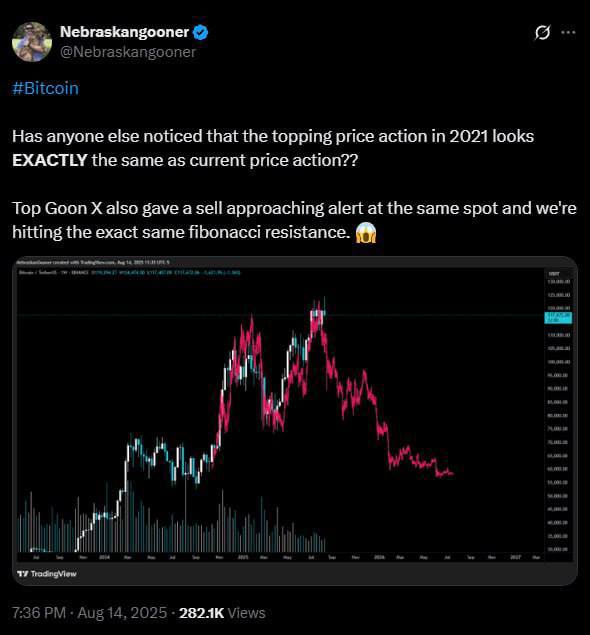590x635 pixels.
Task: Click the 2025 label on time axis
Action: [243, 557]
